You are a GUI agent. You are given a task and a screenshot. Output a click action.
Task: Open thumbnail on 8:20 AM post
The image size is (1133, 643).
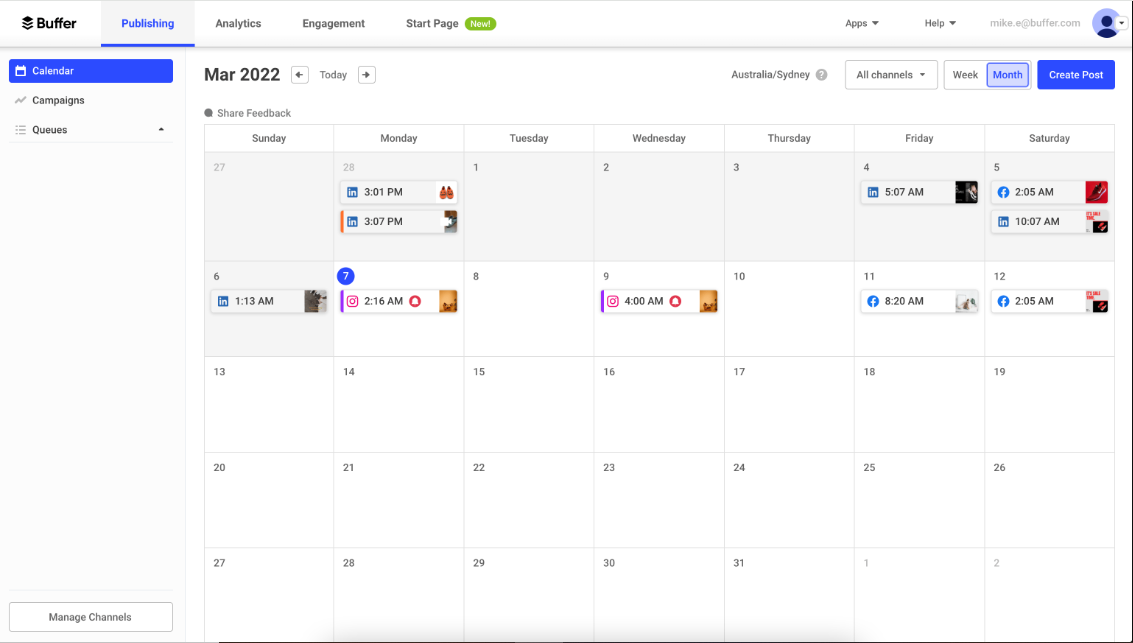[x=966, y=301]
